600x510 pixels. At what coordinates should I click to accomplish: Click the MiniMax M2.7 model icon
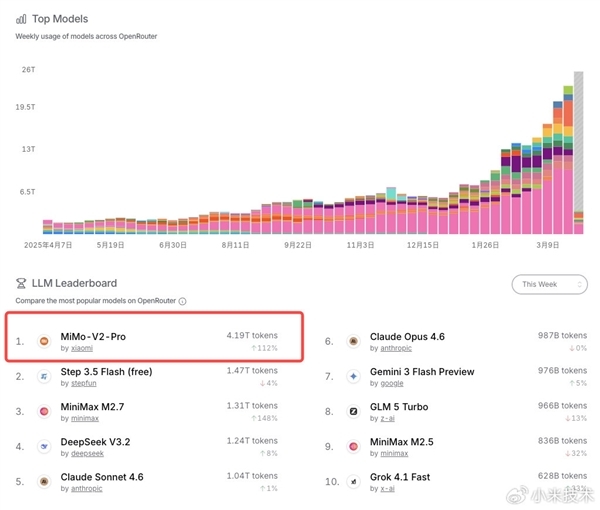(44, 411)
